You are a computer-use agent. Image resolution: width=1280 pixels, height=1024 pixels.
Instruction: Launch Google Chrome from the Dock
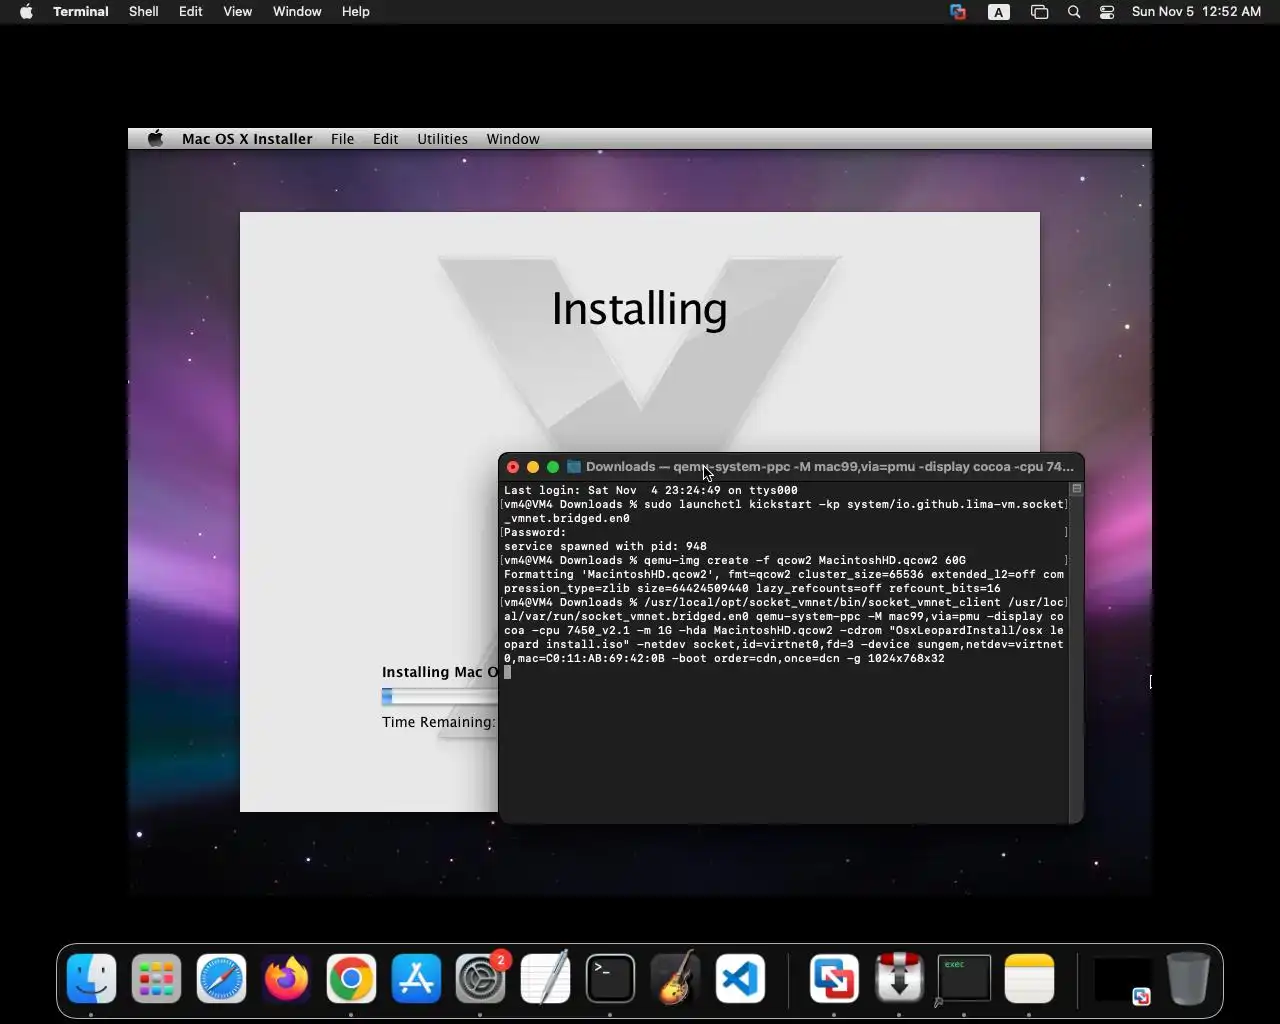(351, 978)
